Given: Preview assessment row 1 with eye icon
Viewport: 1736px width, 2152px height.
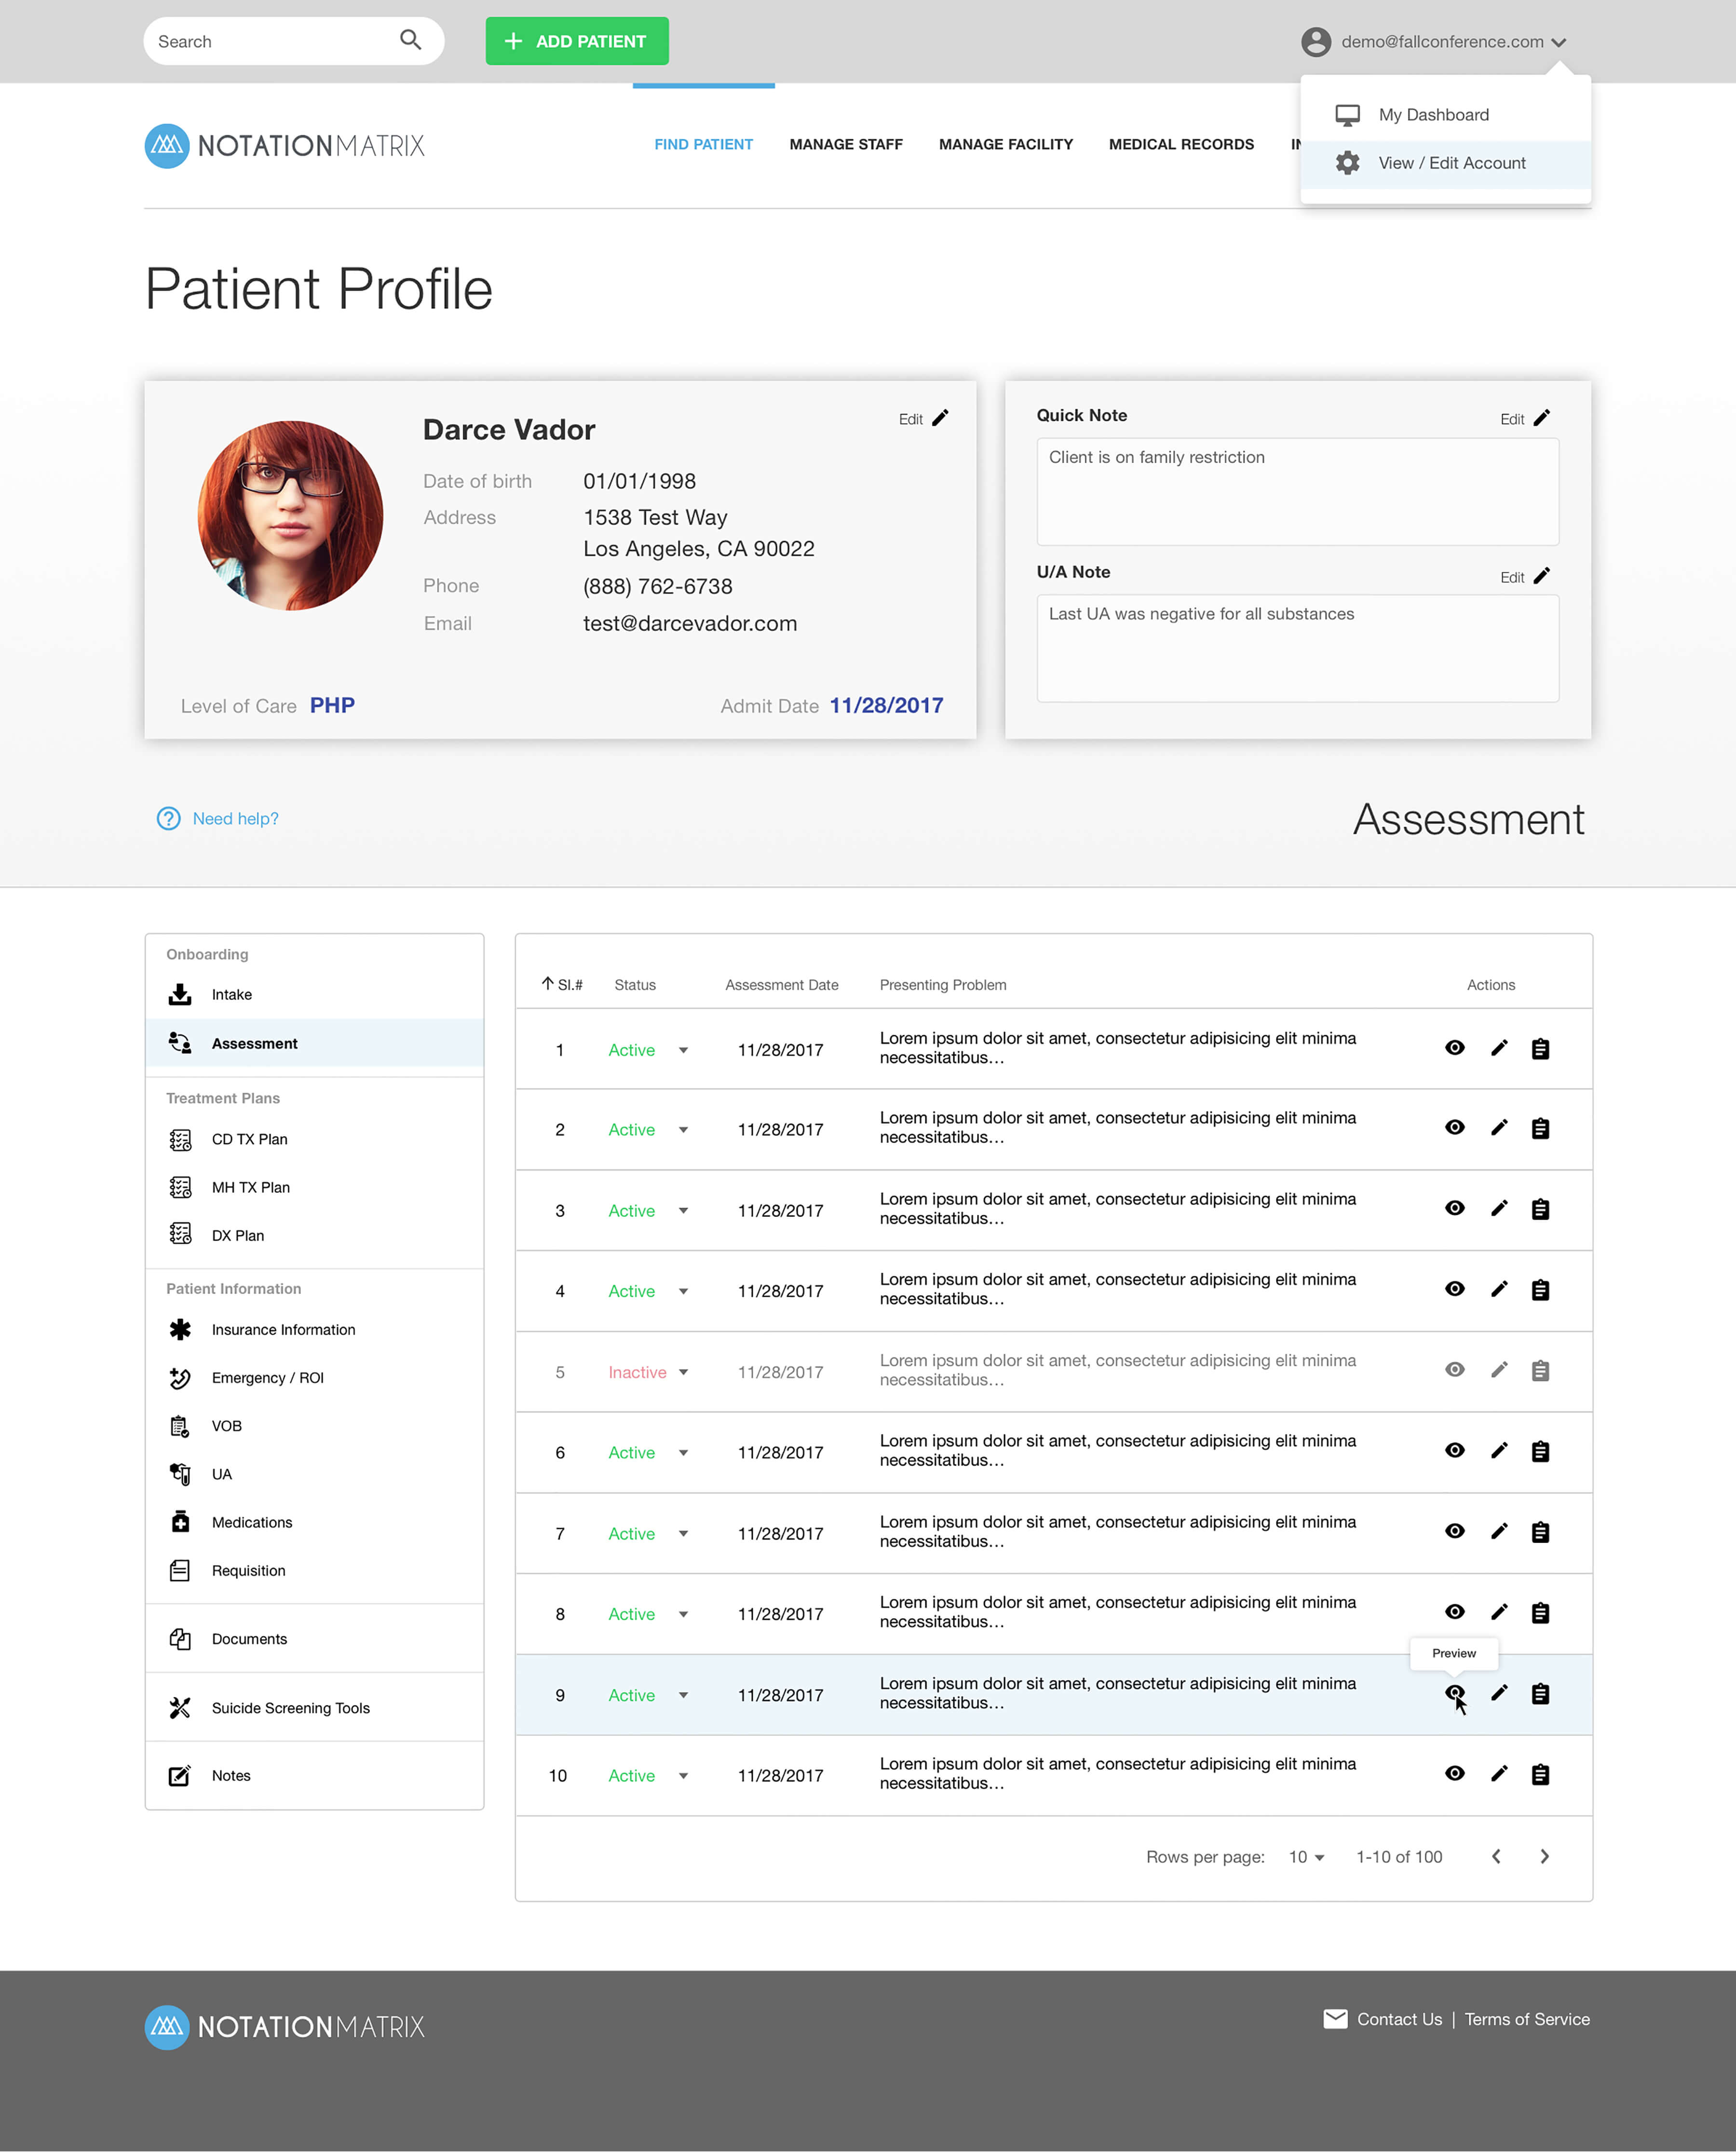Looking at the screenshot, I should pyautogui.click(x=1455, y=1048).
